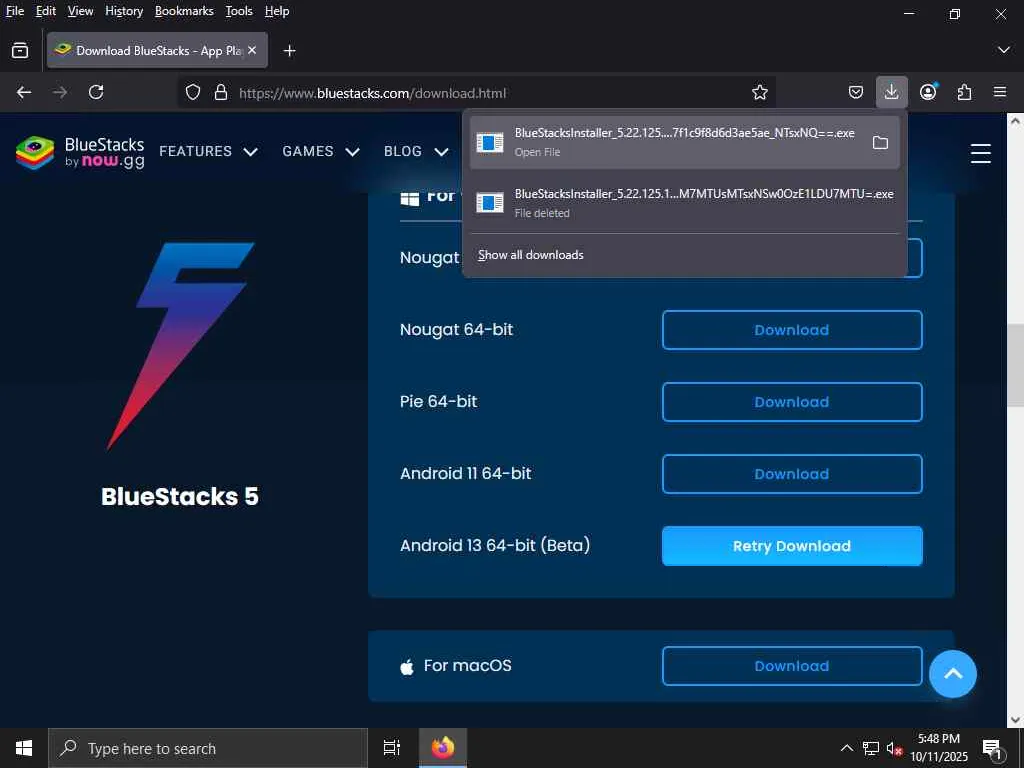
Task: Show hidden system tray icons
Action: click(846, 748)
